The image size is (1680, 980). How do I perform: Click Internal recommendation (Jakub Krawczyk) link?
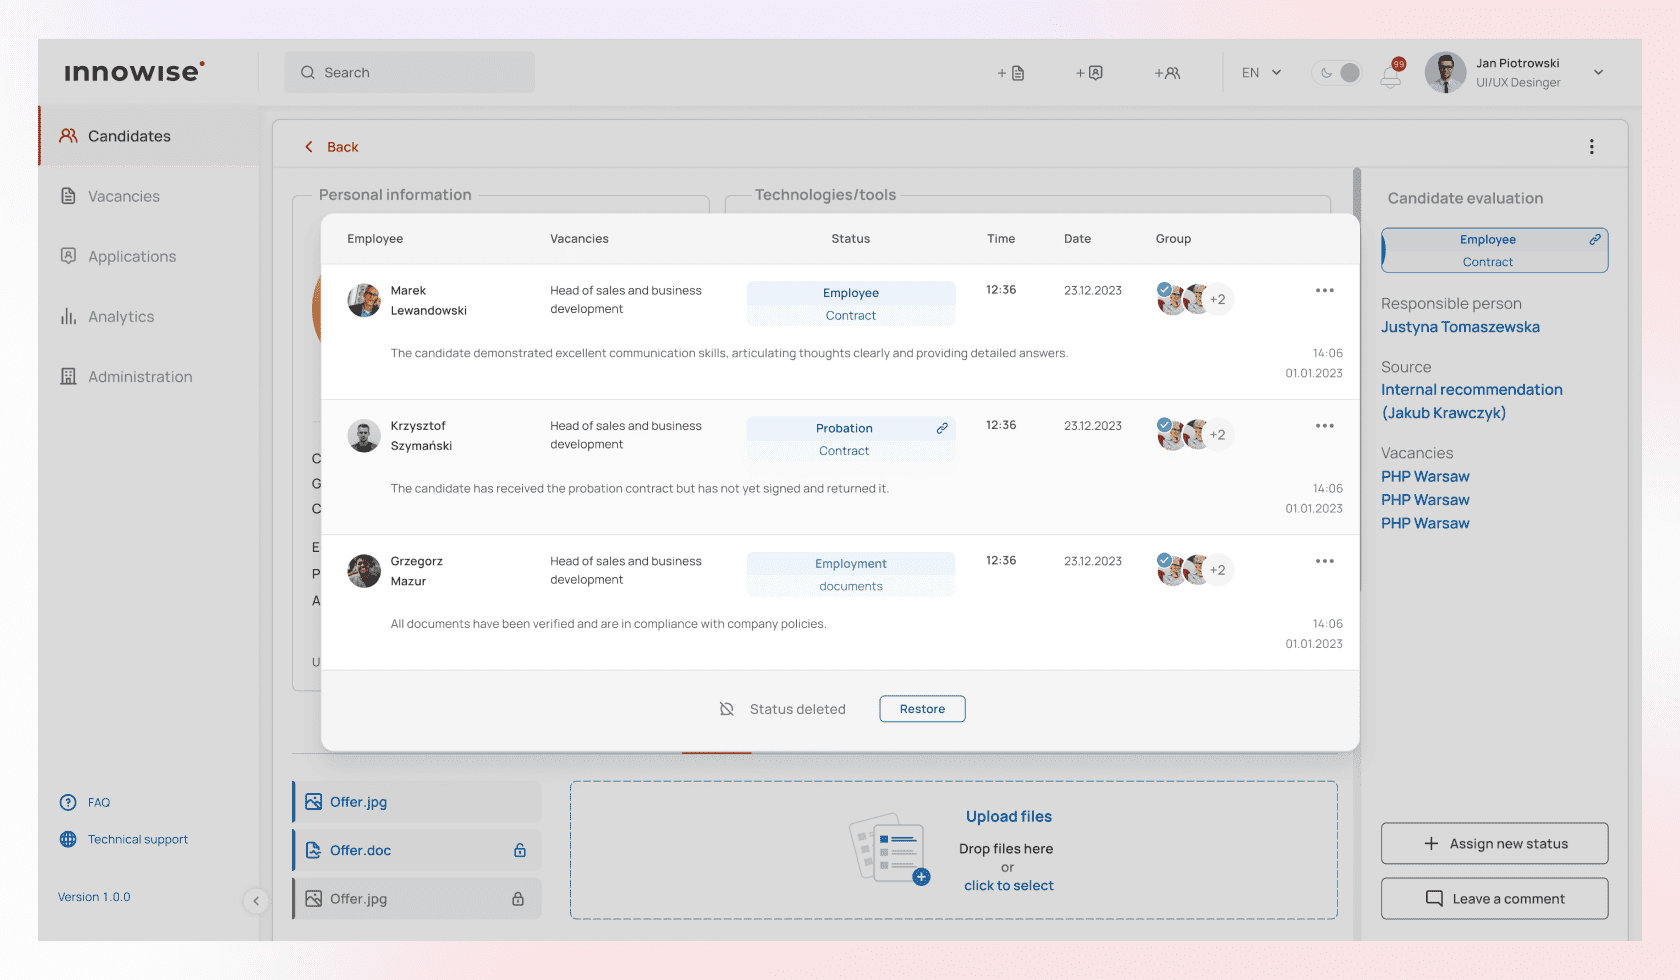[x=1472, y=401]
